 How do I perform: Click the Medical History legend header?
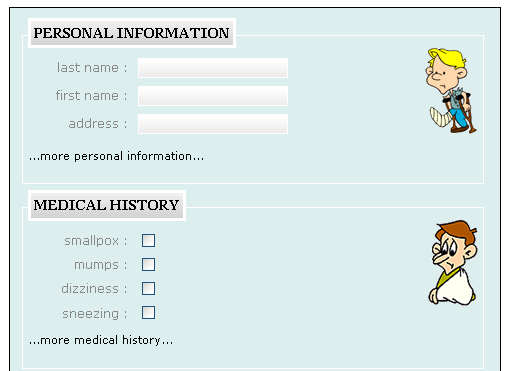coord(107,205)
